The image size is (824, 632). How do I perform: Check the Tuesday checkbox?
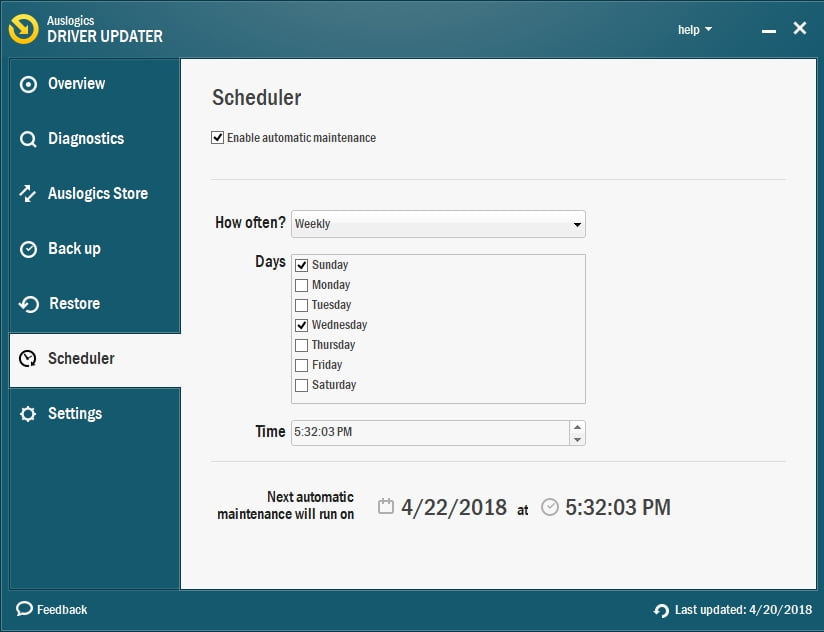pos(302,305)
